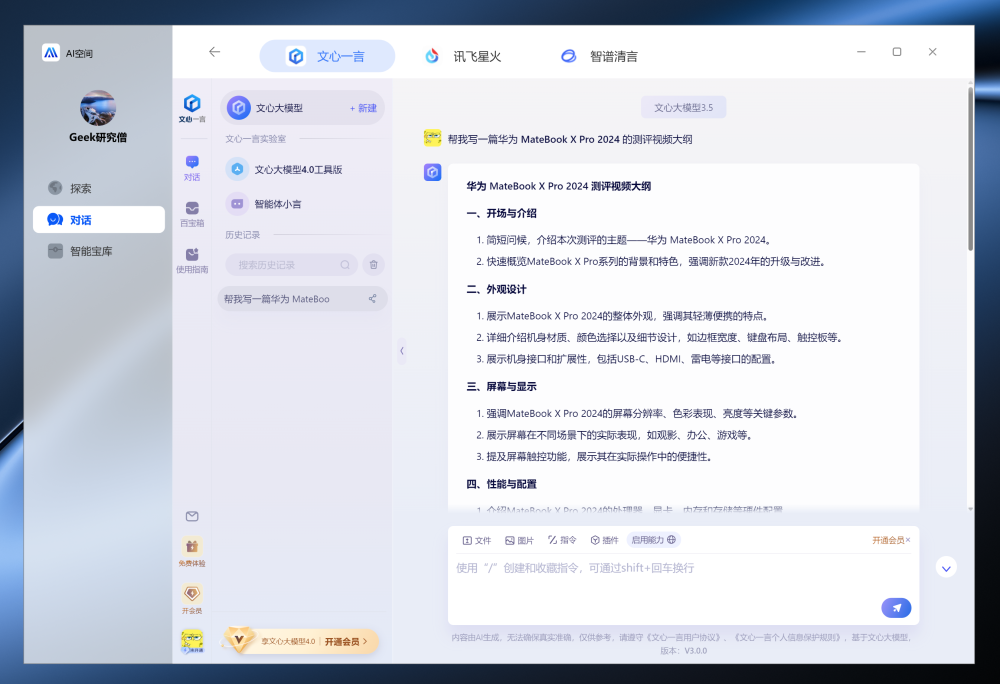Click the 文心大模型3.5 model label
Image resolution: width=1000 pixels, height=684 pixels.
tap(683, 108)
